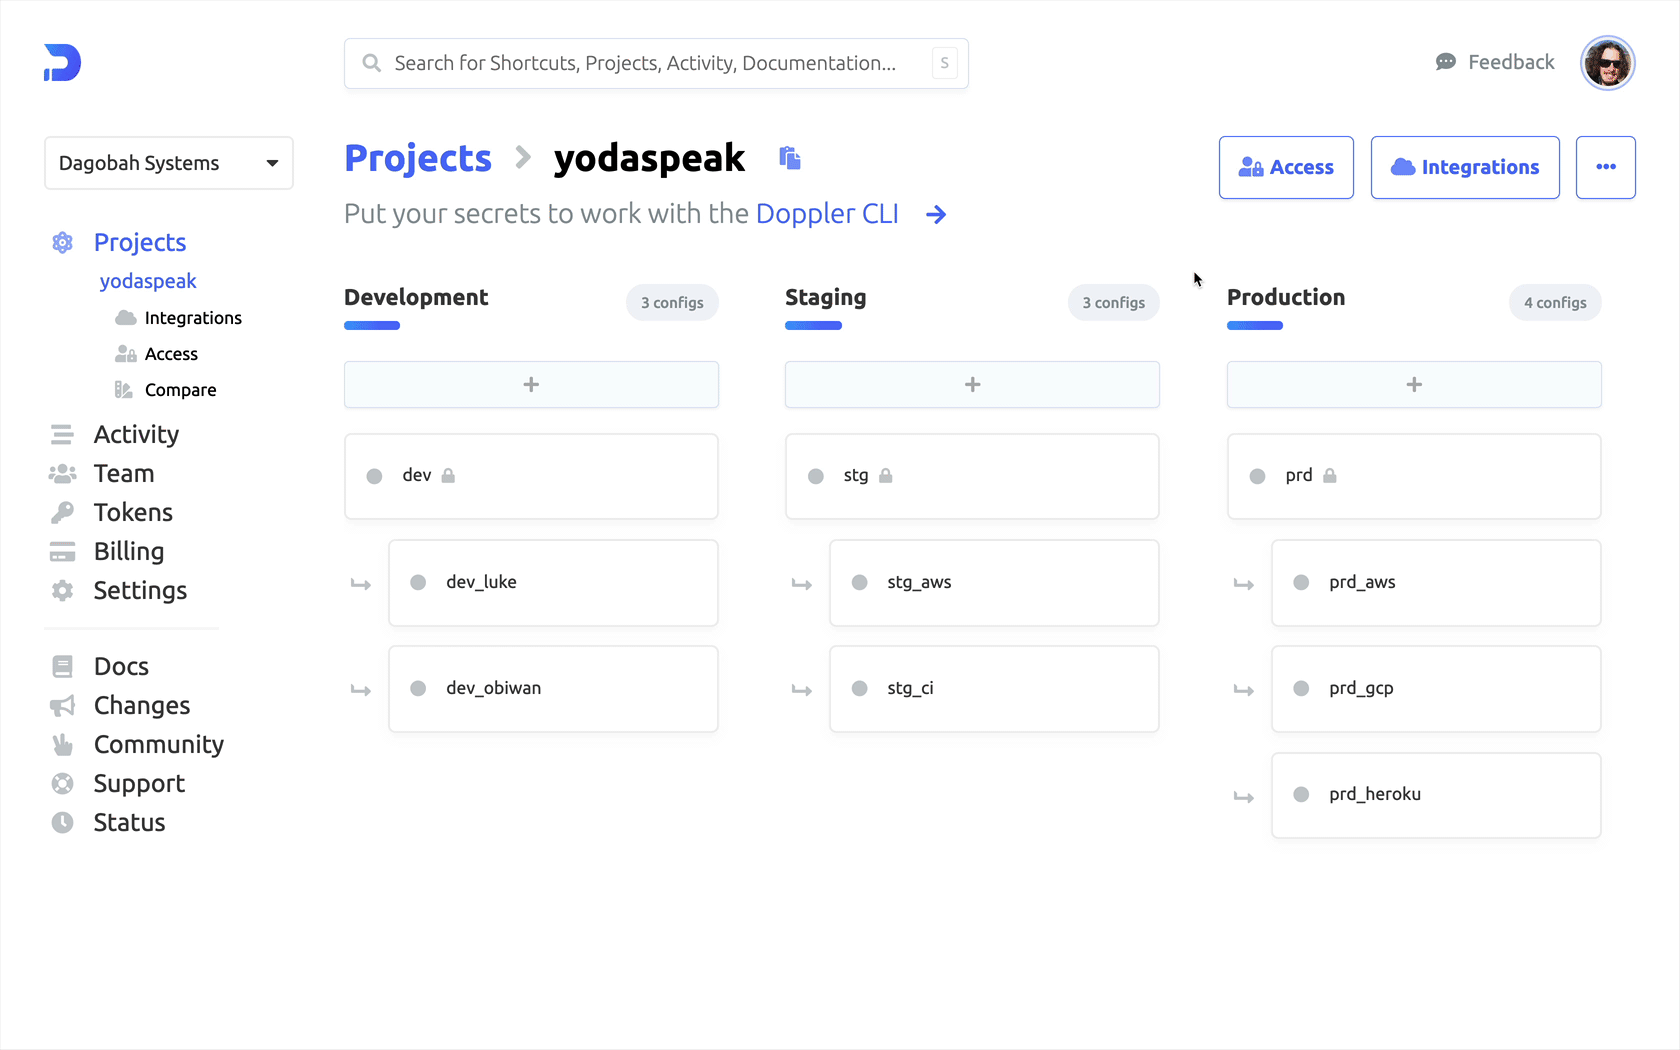Click the Team people icon
1680x1050 pixels.
pyautogui.click(x=62, y=473)
